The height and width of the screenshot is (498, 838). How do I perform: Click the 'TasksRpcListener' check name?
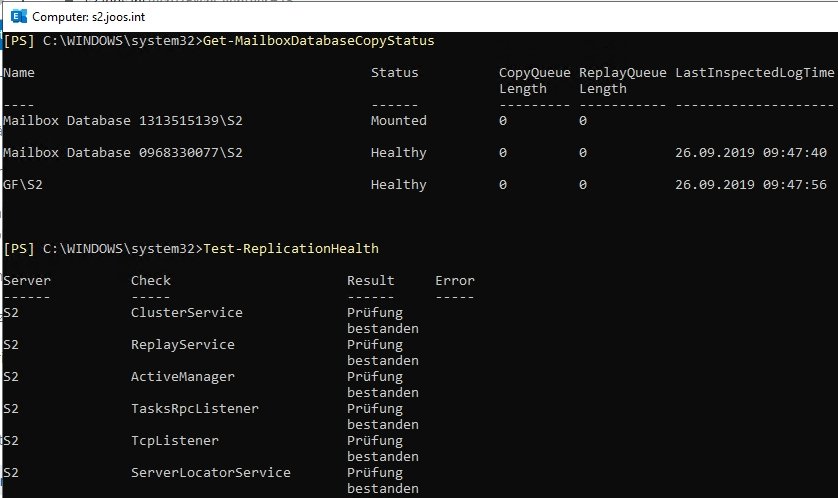point(194,409)
